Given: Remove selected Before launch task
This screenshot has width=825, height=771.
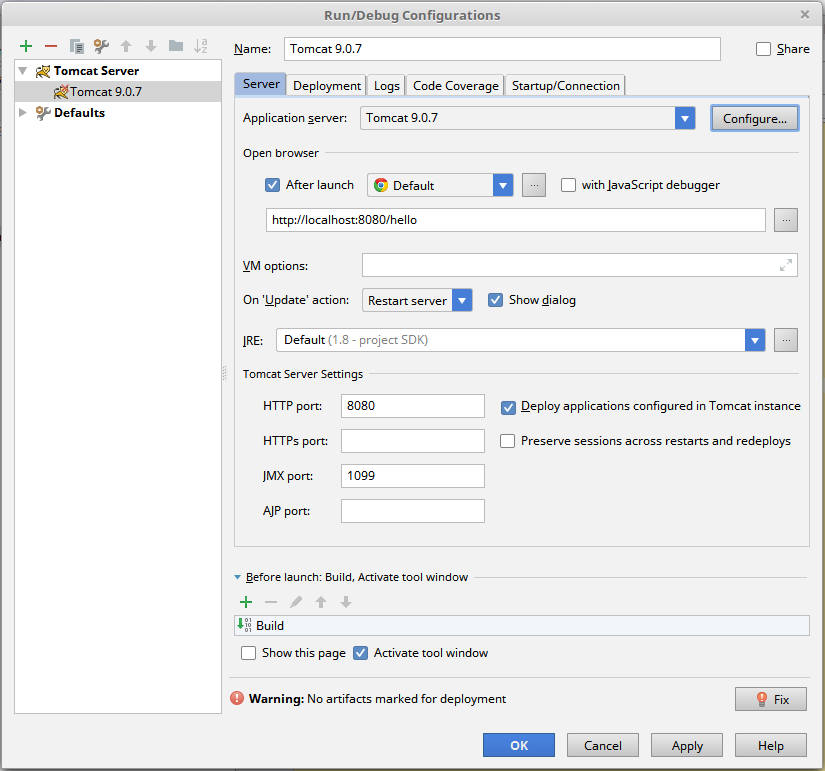Looking at the screenshot, I should [271, 602].
